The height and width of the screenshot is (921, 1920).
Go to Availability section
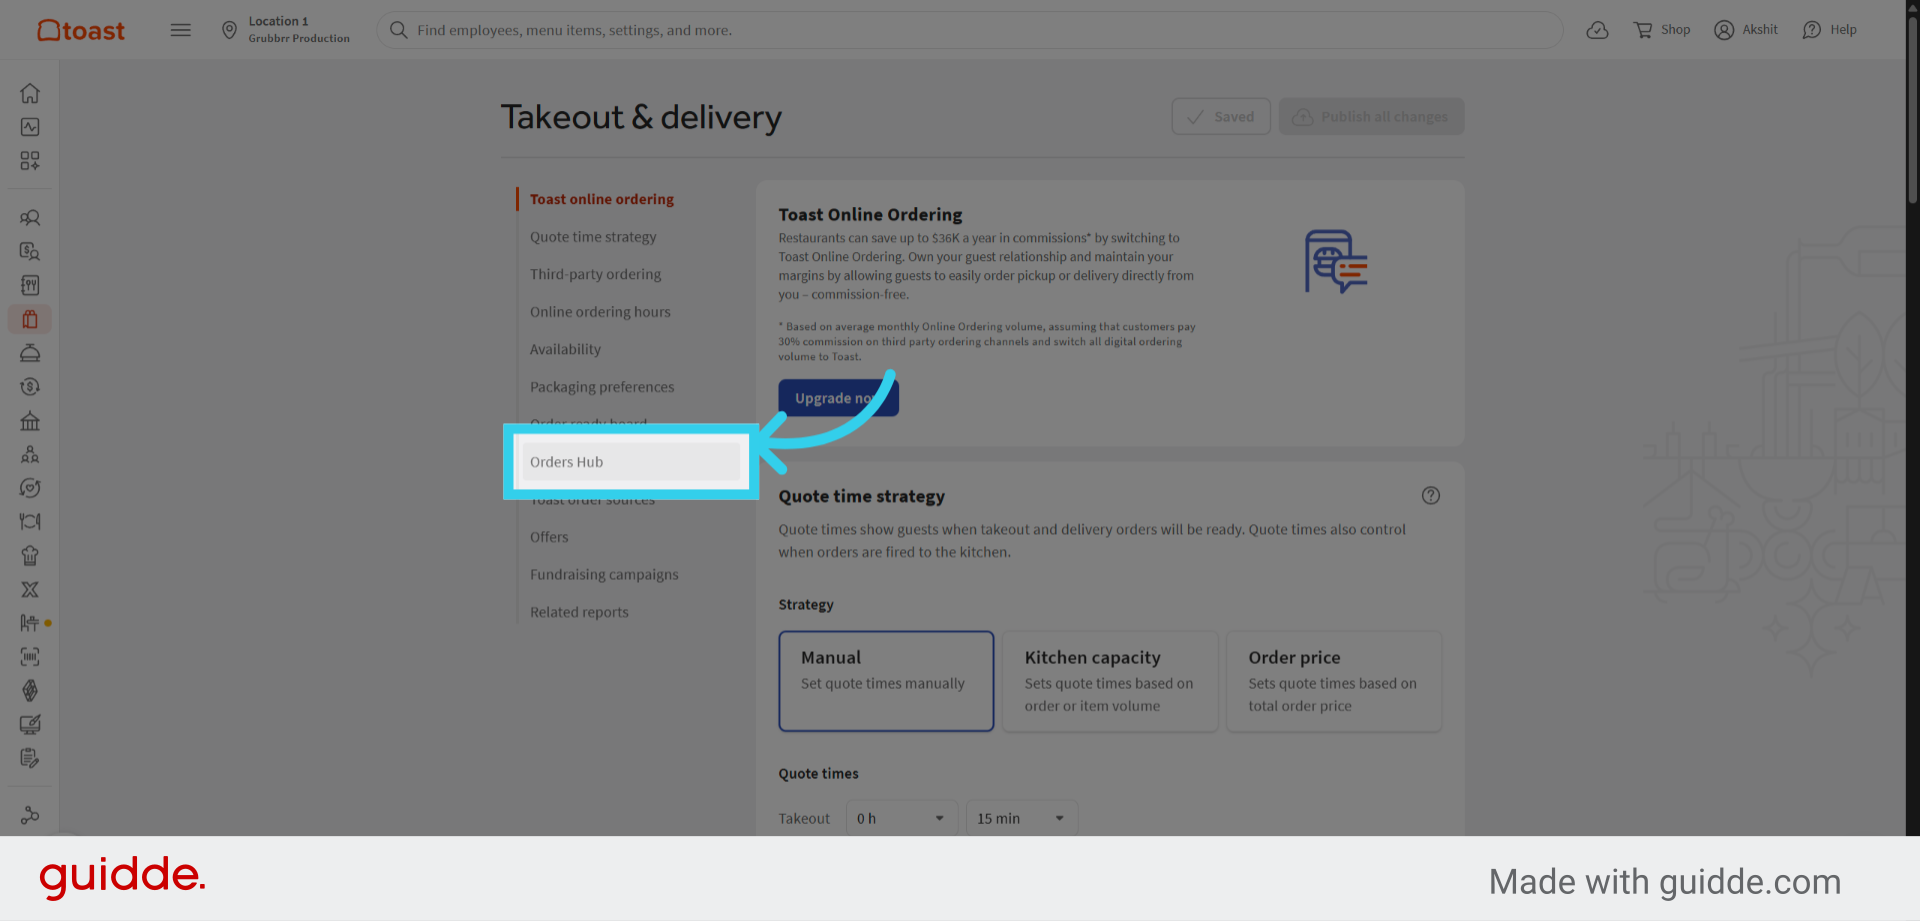tap(565, 349)
